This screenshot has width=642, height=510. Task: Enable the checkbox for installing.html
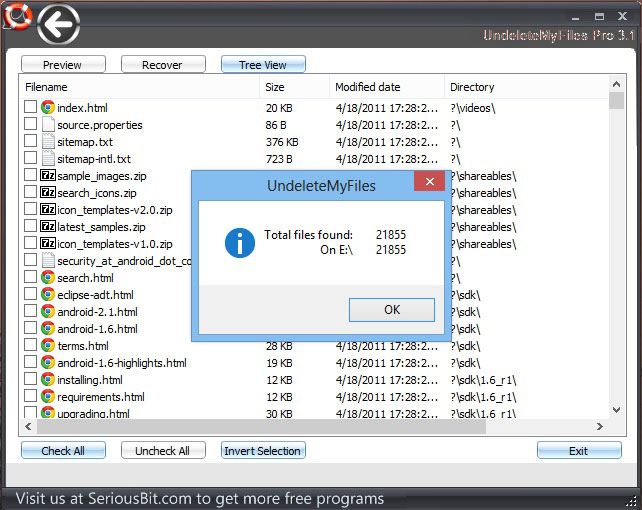(x=30, y=378)
